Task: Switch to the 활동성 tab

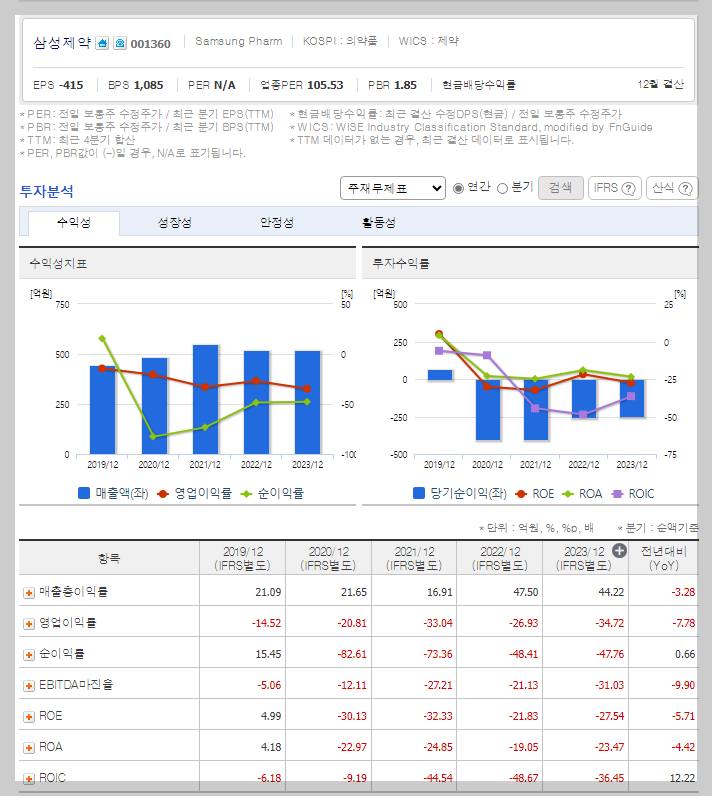Action: tap(379, 223)
